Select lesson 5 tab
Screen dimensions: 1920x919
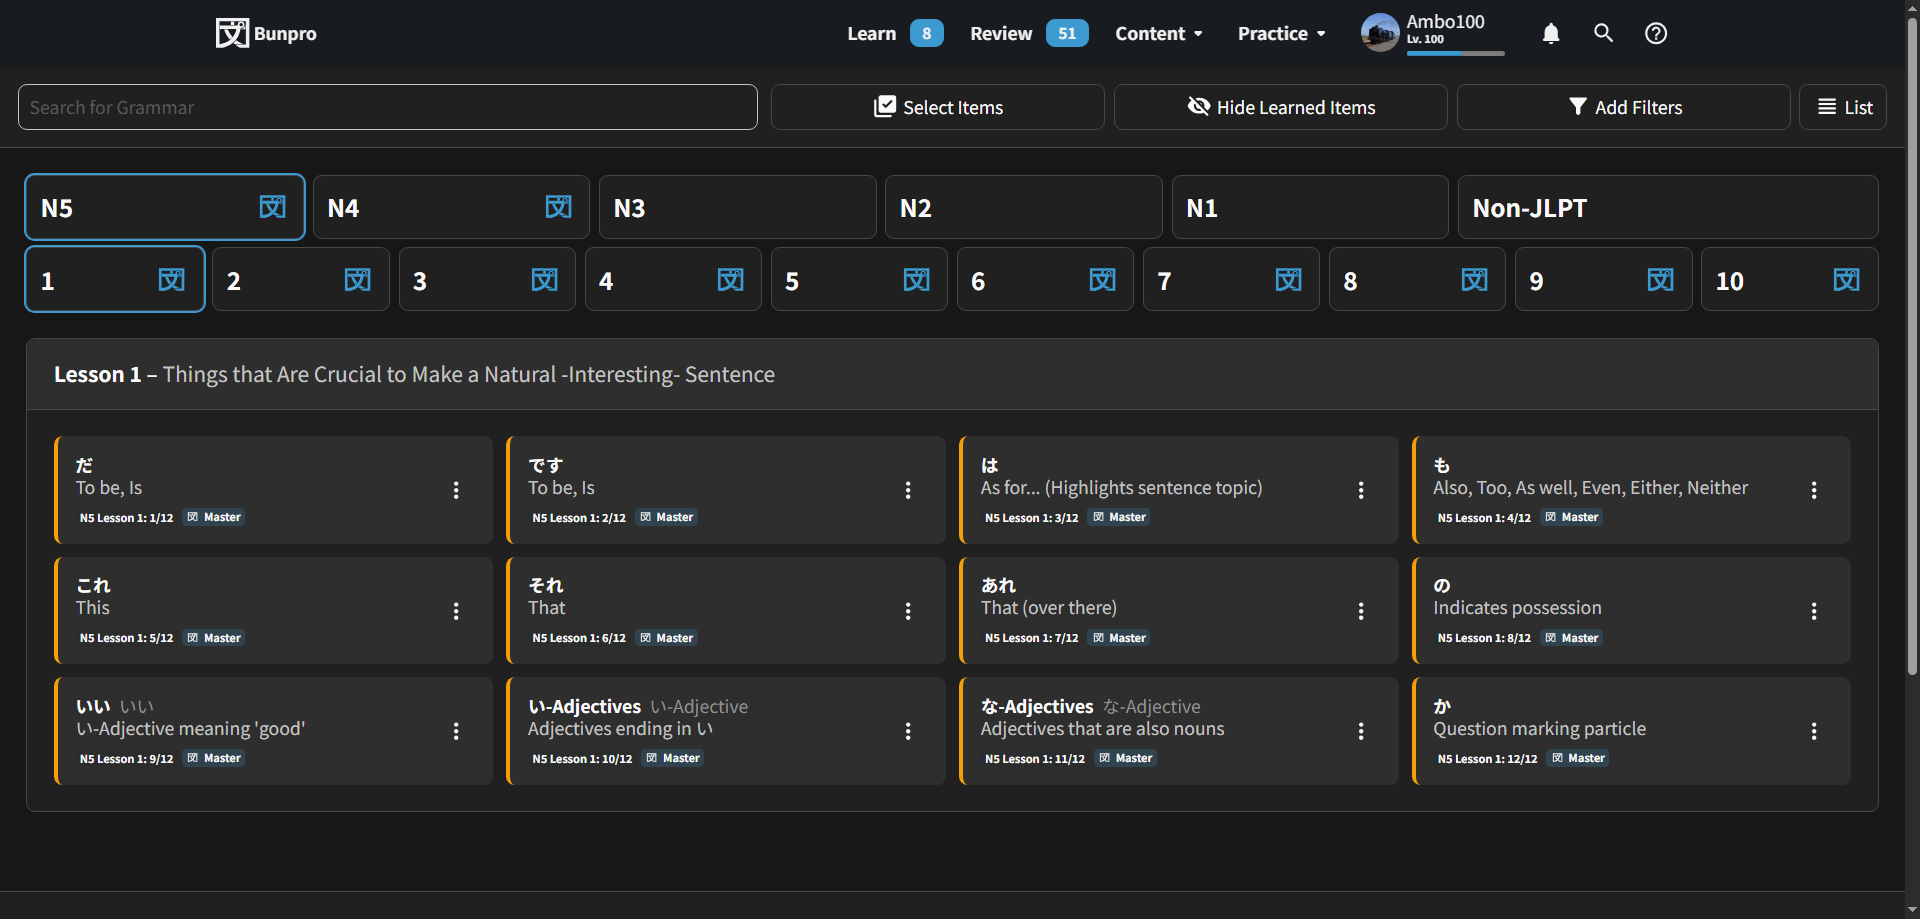[858, 280]
